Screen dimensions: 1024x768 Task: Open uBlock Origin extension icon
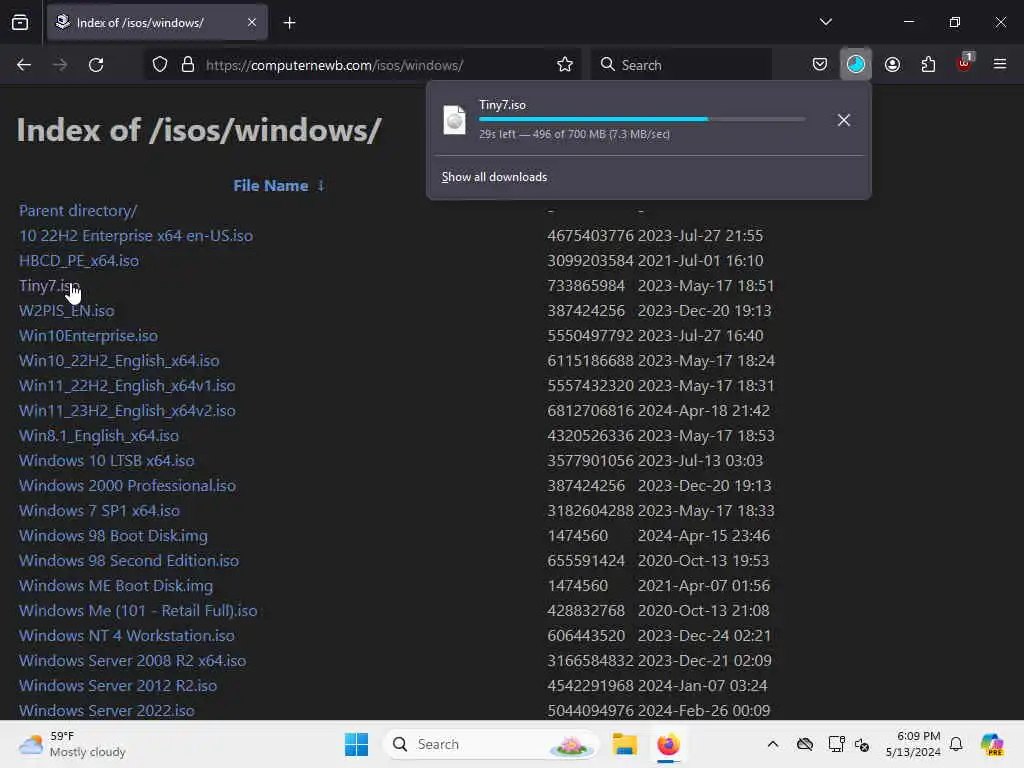click(964, 63)
